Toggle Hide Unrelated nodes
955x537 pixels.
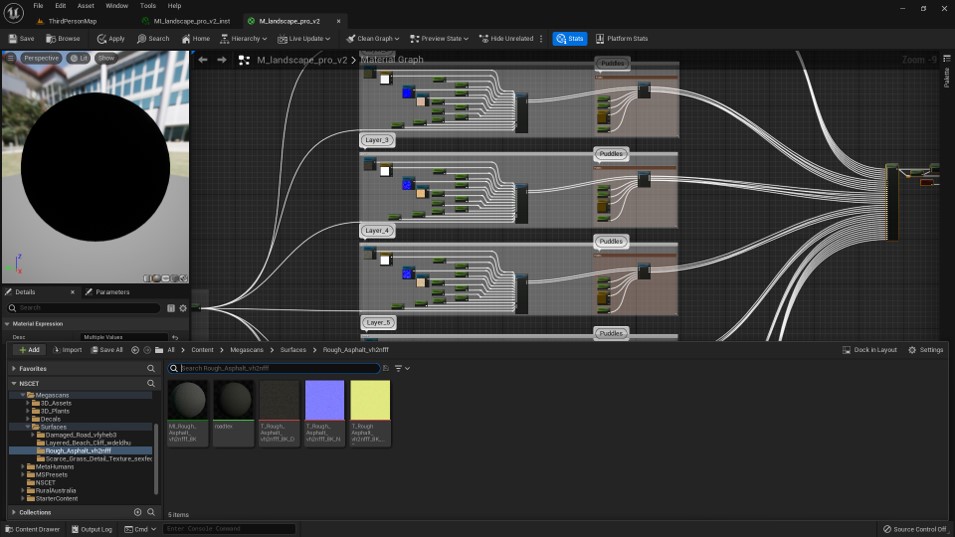pos(510,39)
